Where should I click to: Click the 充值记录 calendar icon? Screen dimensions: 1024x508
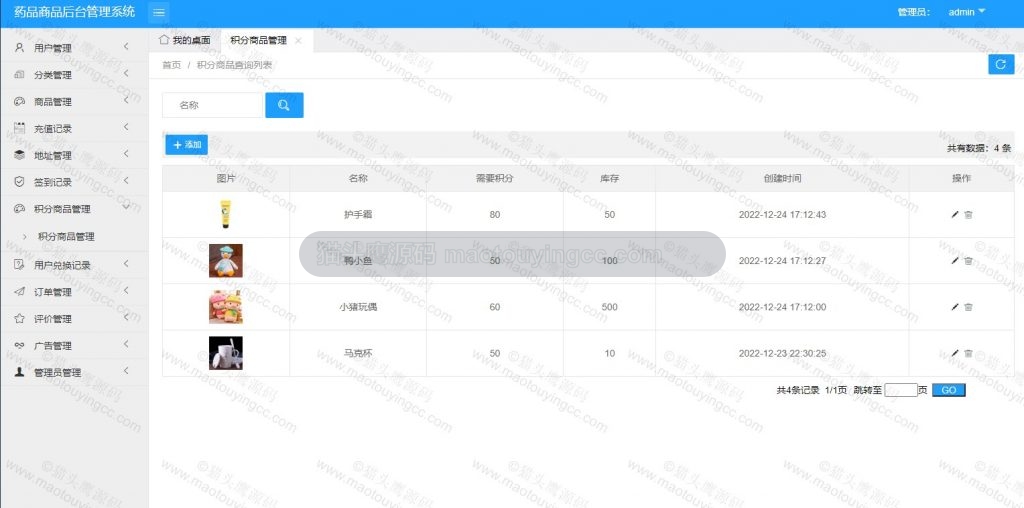(20, 128)
